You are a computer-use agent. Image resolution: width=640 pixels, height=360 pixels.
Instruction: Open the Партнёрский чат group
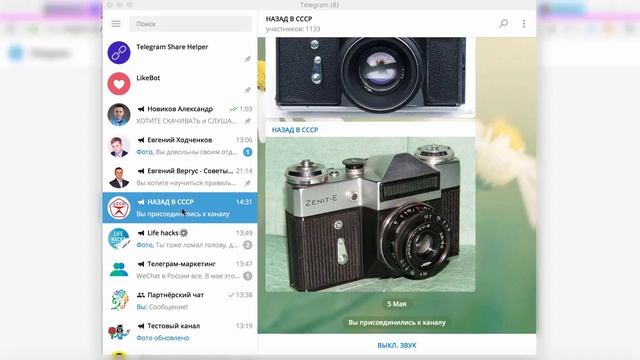[180, 301]
